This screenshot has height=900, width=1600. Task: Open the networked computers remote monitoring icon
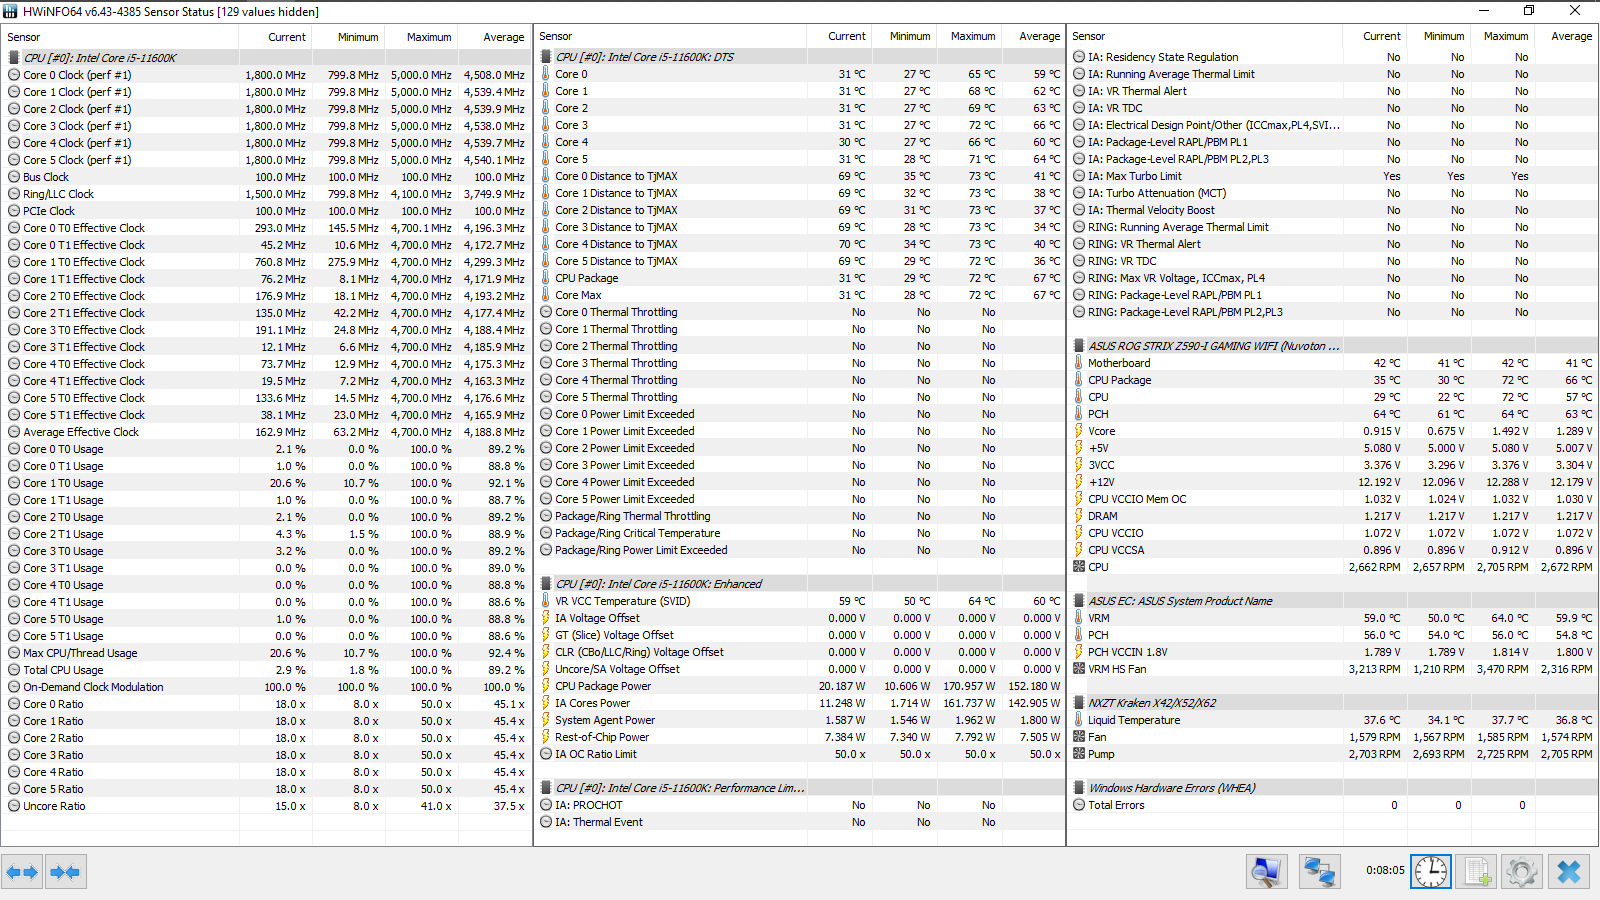[1319, 872]
